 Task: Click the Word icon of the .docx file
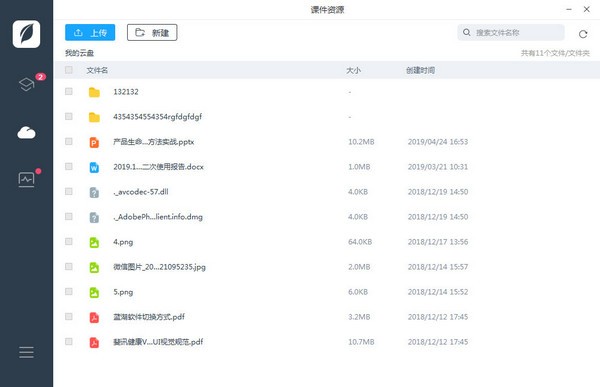(x=94, y=167)
